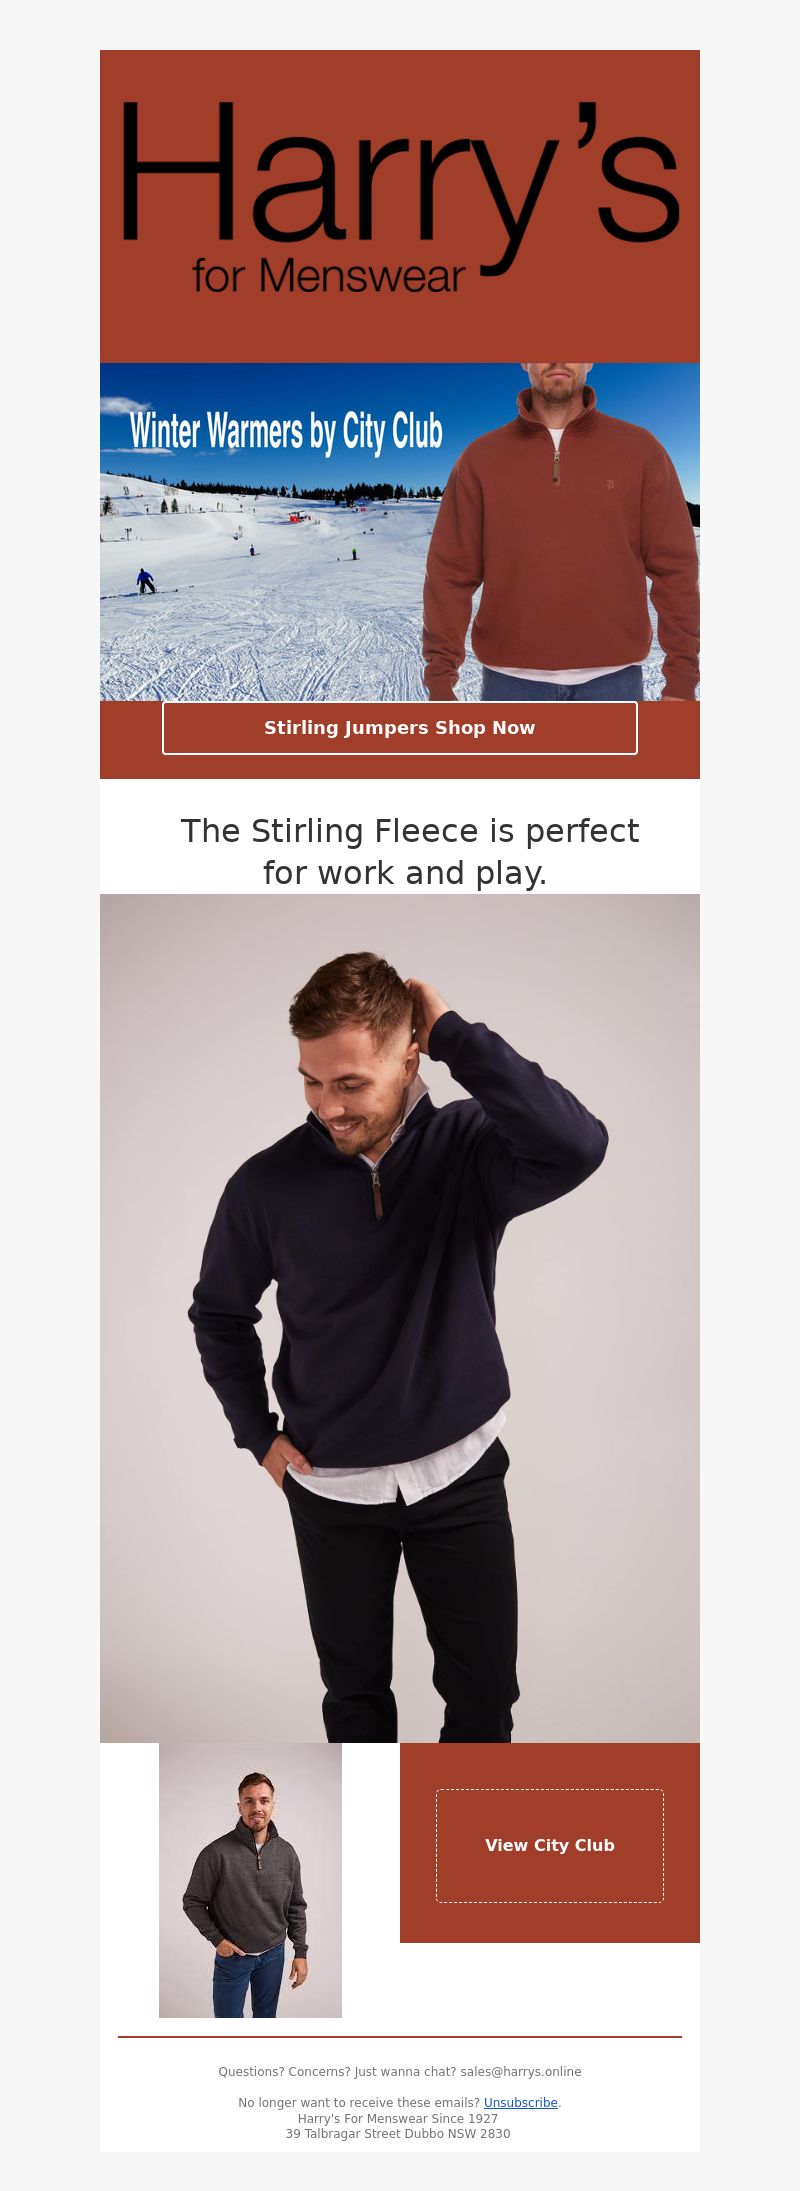Select the Stirling Fleece heading text
The image size is (800, 2191).
409,851
